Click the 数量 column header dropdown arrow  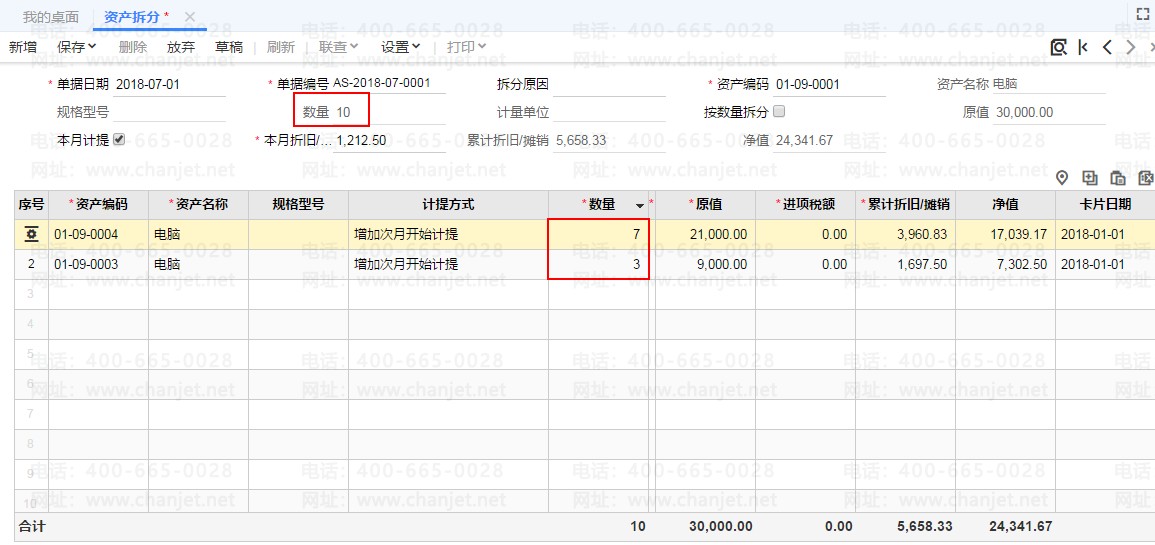click(640, 205)
